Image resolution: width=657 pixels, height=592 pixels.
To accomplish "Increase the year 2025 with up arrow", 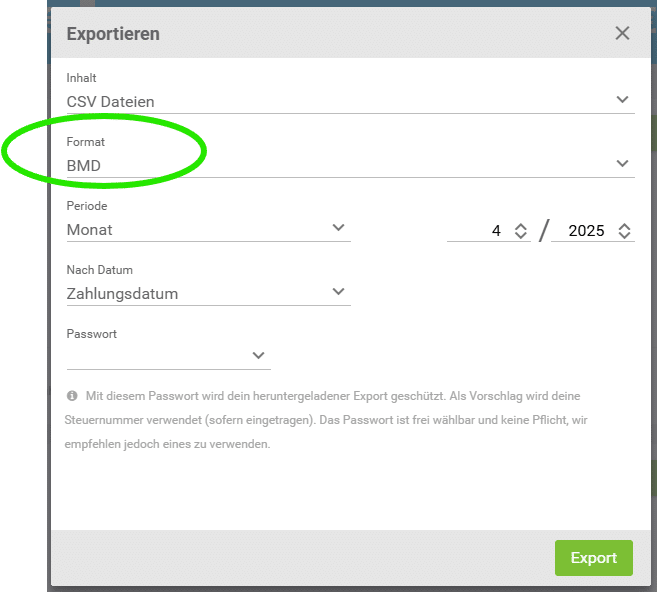I will click(624, 226).
